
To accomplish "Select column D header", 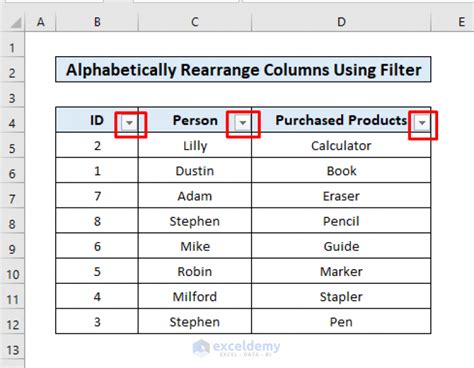I will tap(341, 22).
